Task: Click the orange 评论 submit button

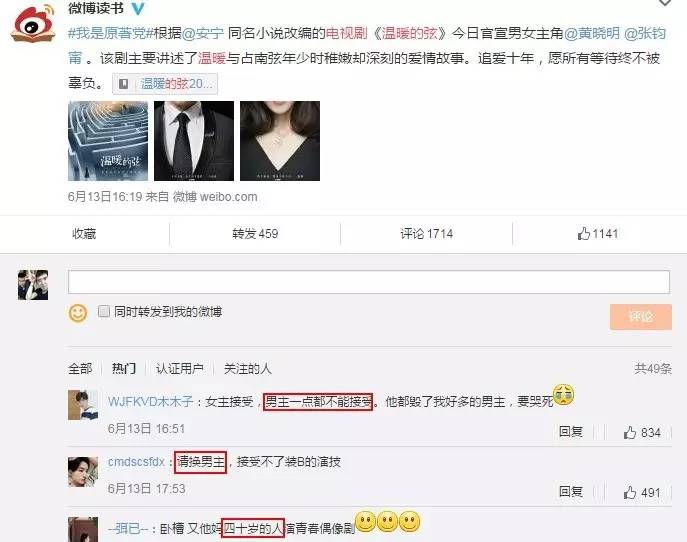Action: pos(641,316)
